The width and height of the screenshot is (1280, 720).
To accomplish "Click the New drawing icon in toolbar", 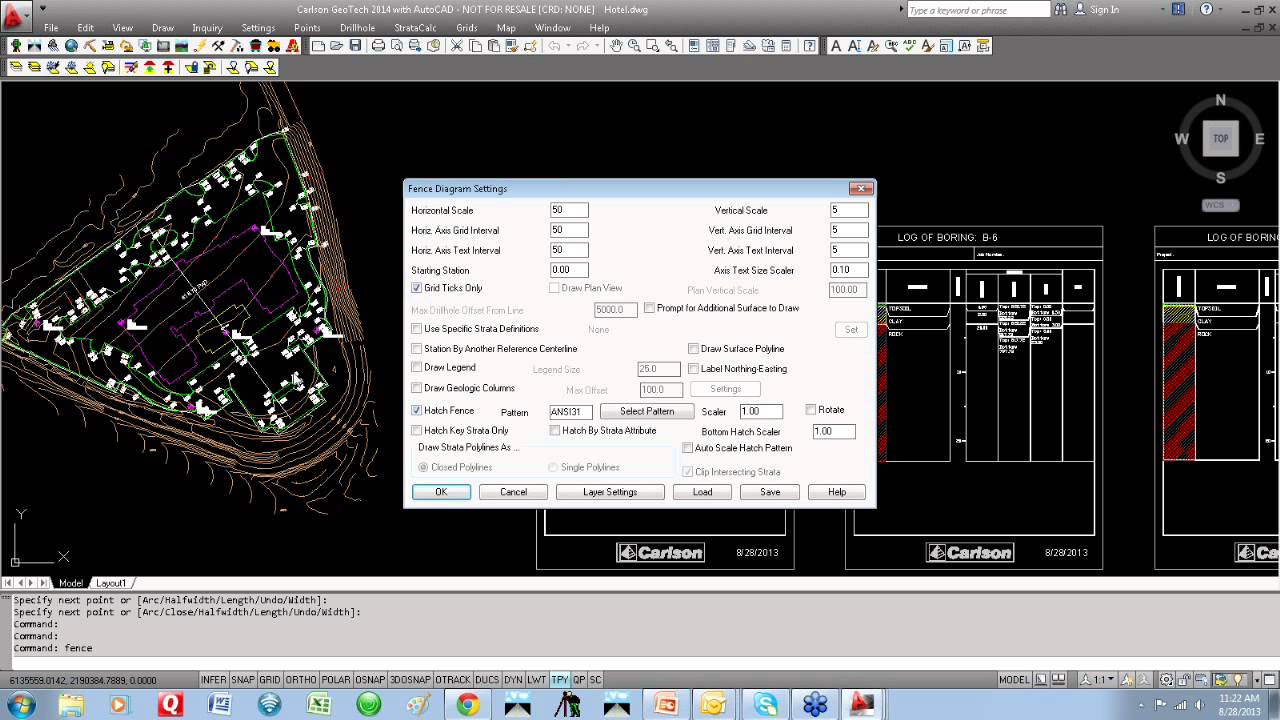I will (x=318, y=46).
